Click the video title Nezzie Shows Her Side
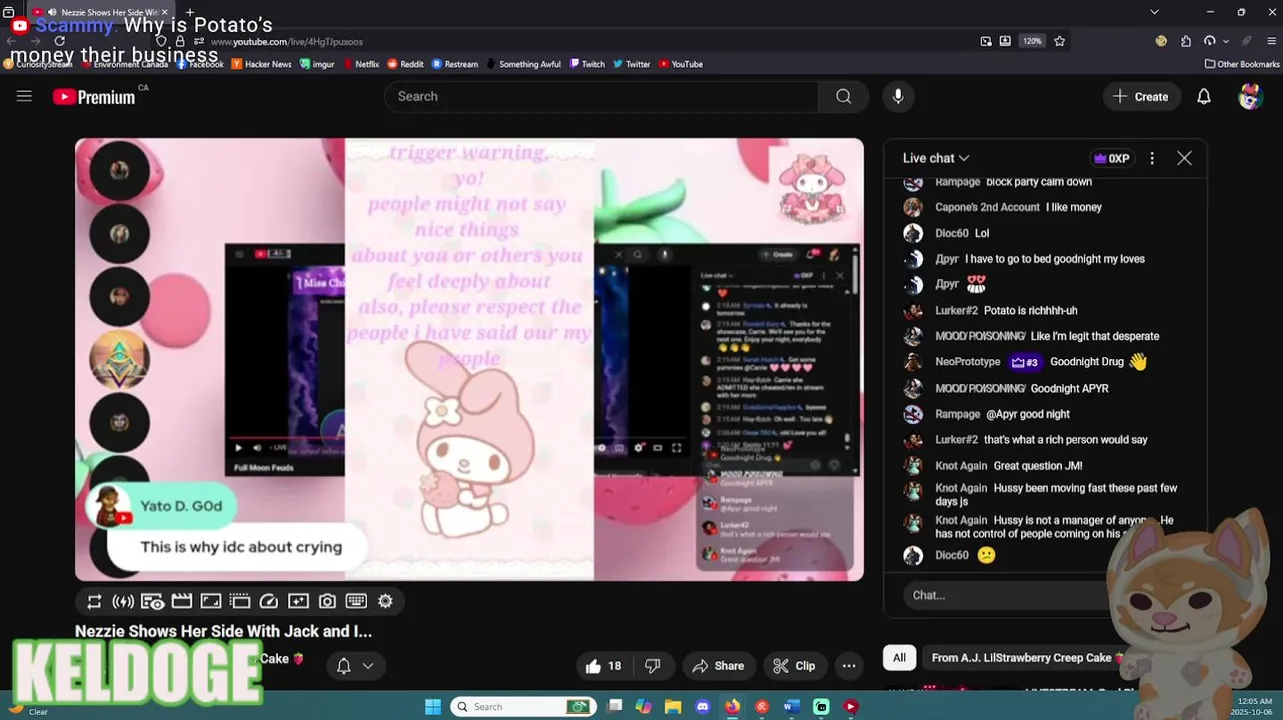1283x720 pixels. (x=223, y=631)
